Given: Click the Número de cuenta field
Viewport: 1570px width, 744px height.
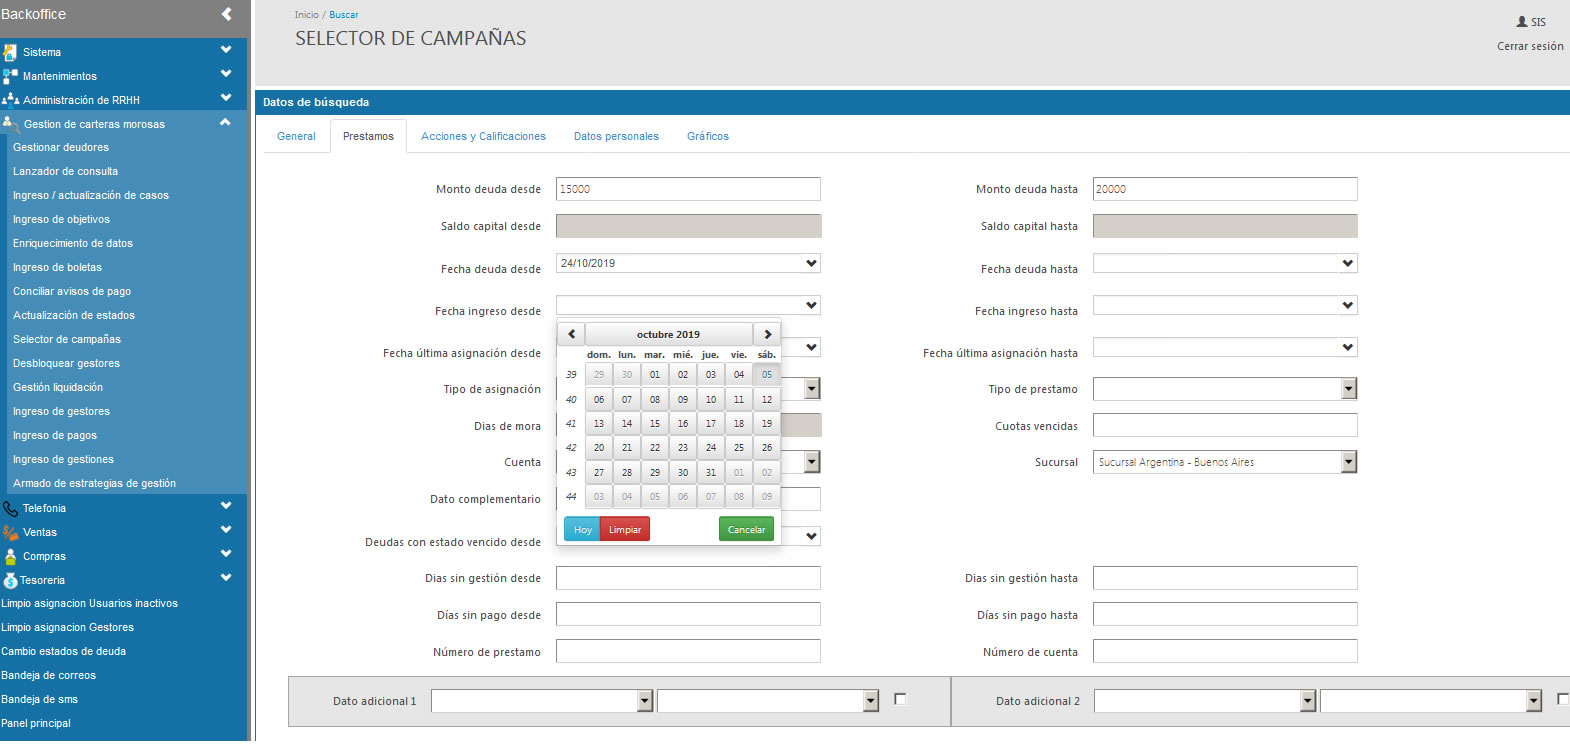Looking at the screenshot, I should point(1225,651).
